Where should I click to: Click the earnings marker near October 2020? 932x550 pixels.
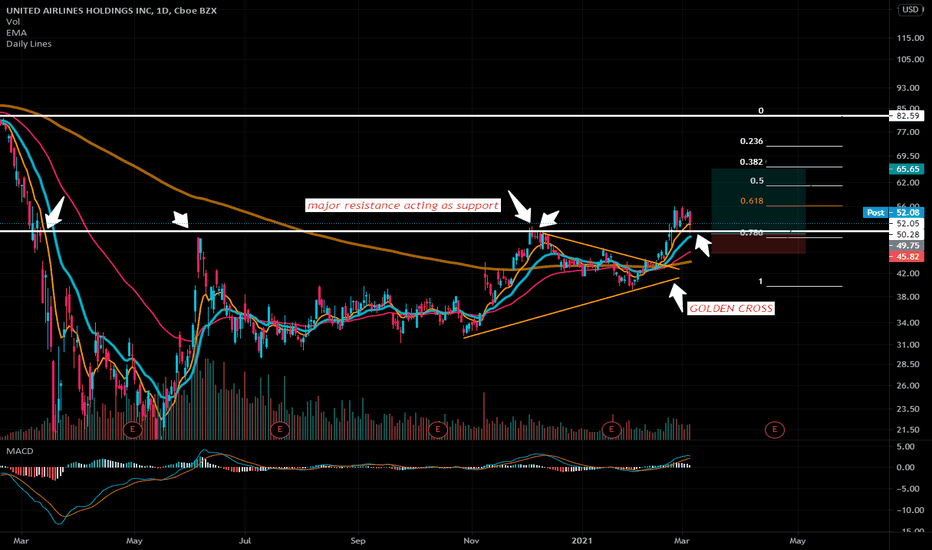(x=437, y=429)
